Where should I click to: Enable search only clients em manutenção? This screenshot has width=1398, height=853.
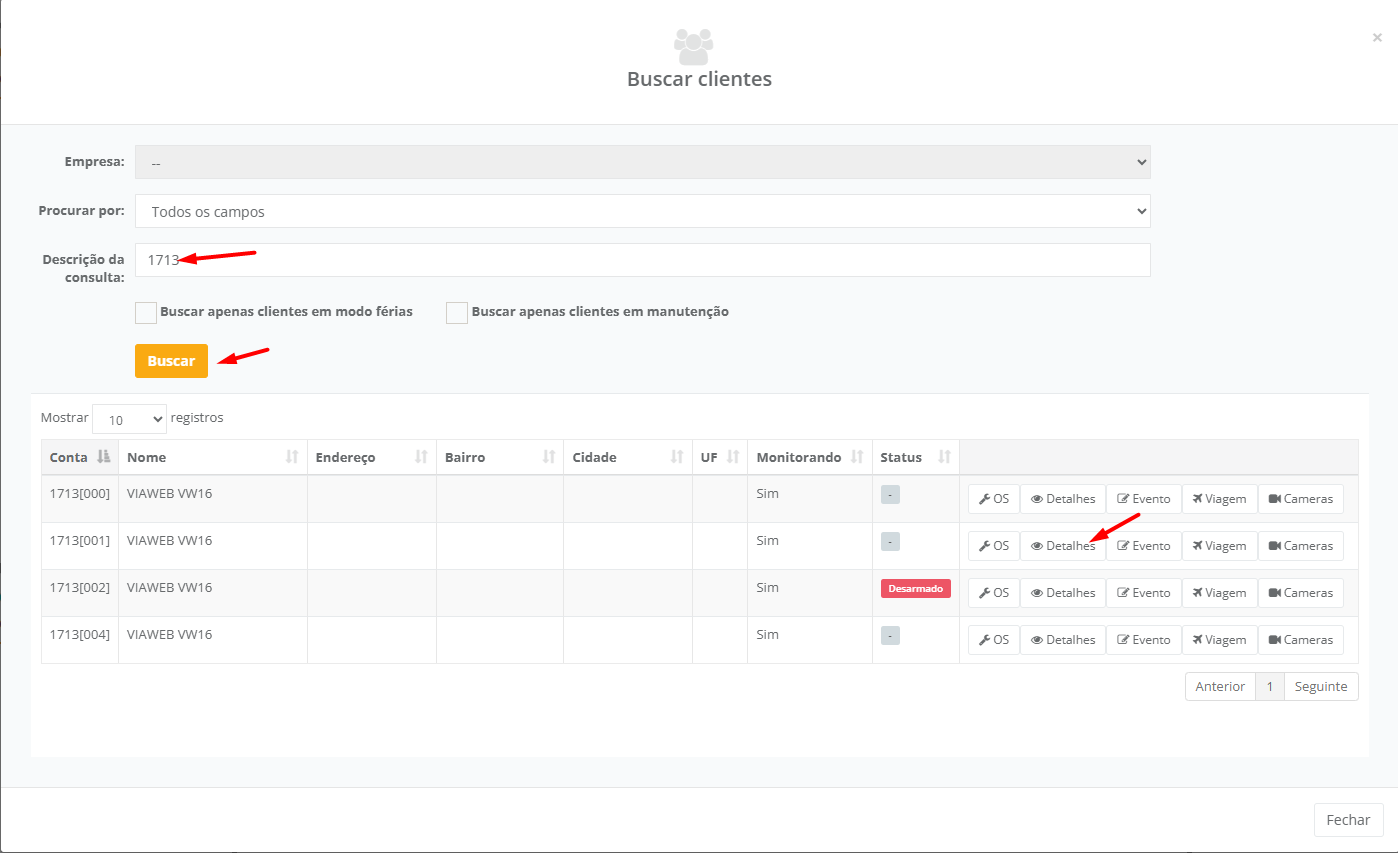(x=457, y=312)
